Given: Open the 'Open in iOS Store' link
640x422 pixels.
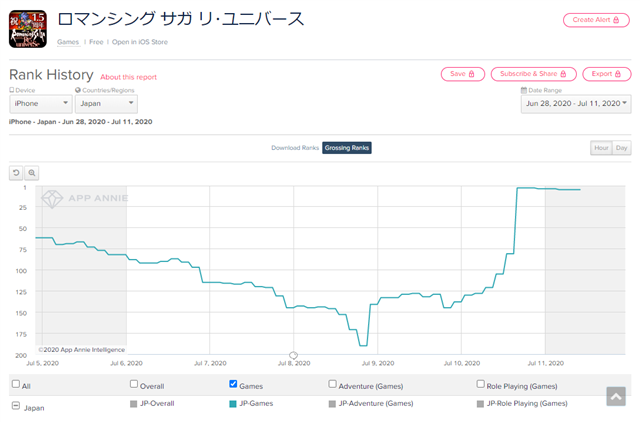Looking at the screenshot, I should tap(140, 42).
